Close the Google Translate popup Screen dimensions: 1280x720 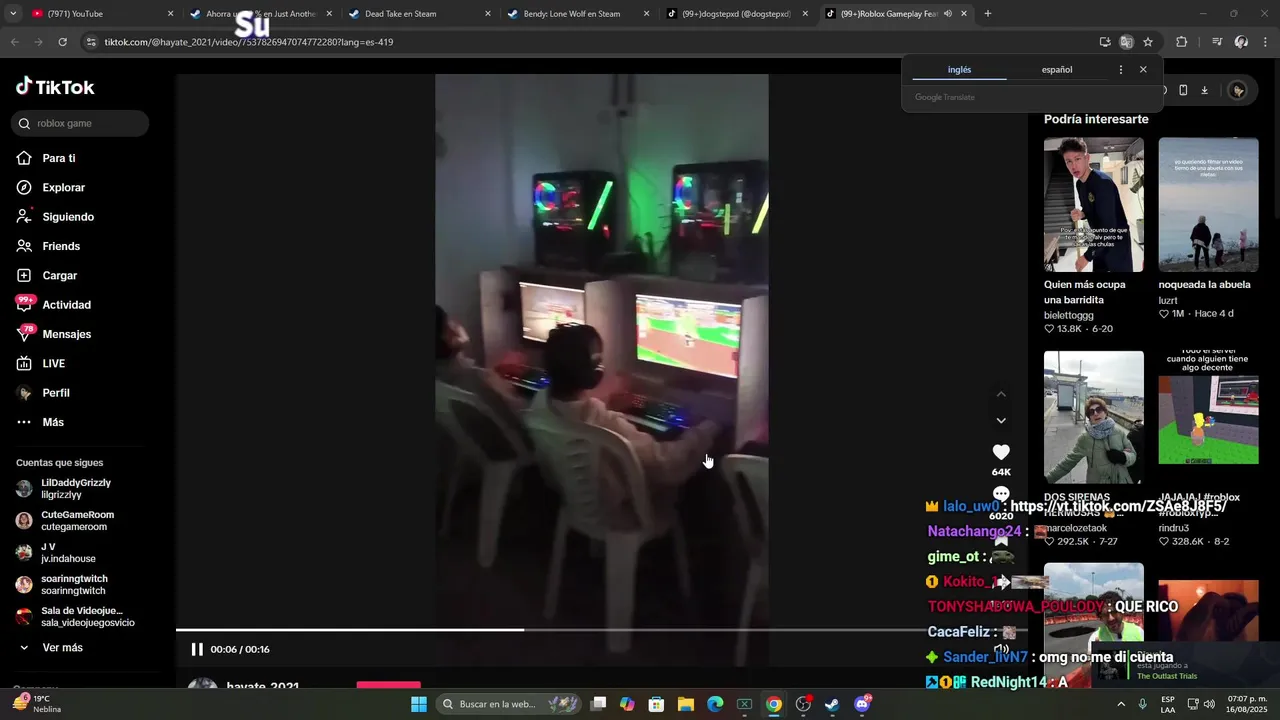(1143, 70)
